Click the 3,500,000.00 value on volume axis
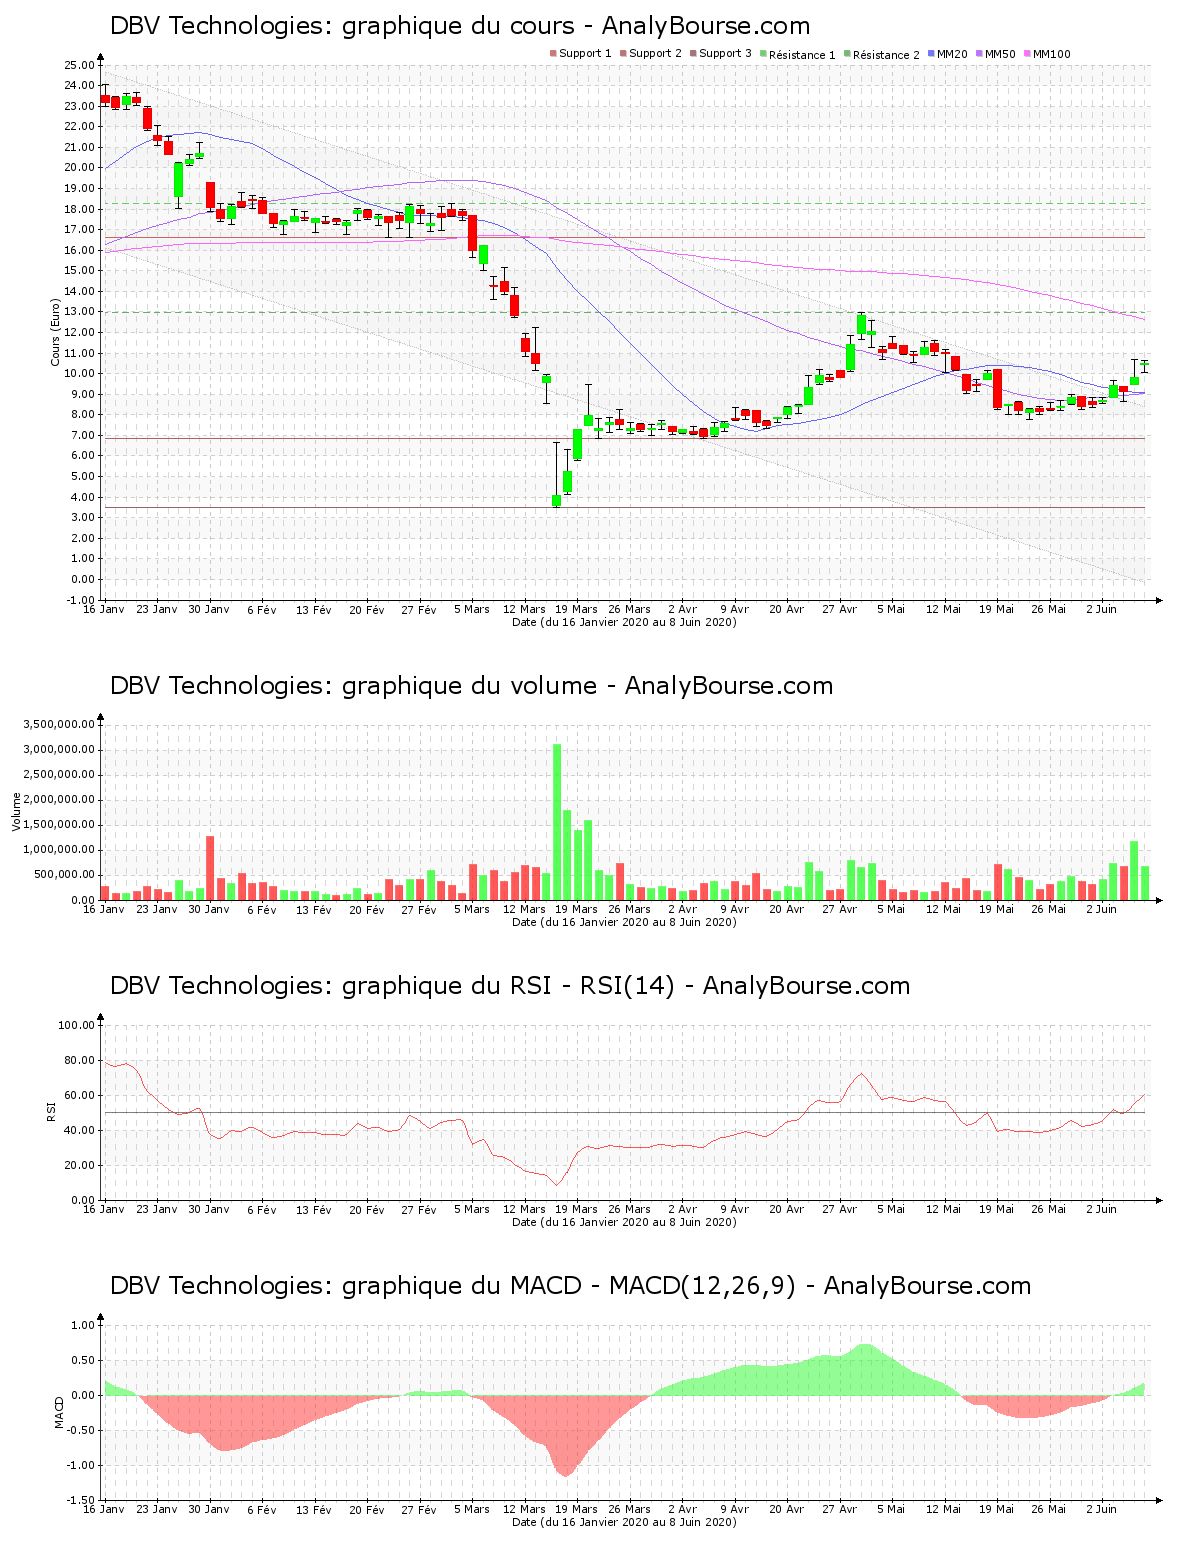This screenshot has width=1200, height=1550. pos(58,724)
